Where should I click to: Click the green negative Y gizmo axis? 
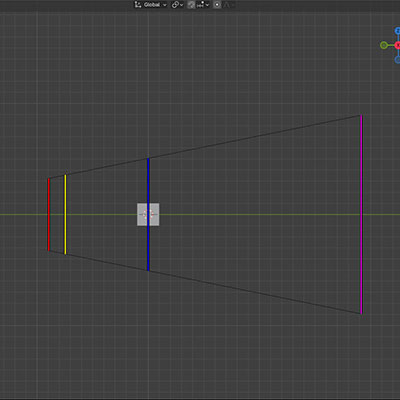pos(384,45)
